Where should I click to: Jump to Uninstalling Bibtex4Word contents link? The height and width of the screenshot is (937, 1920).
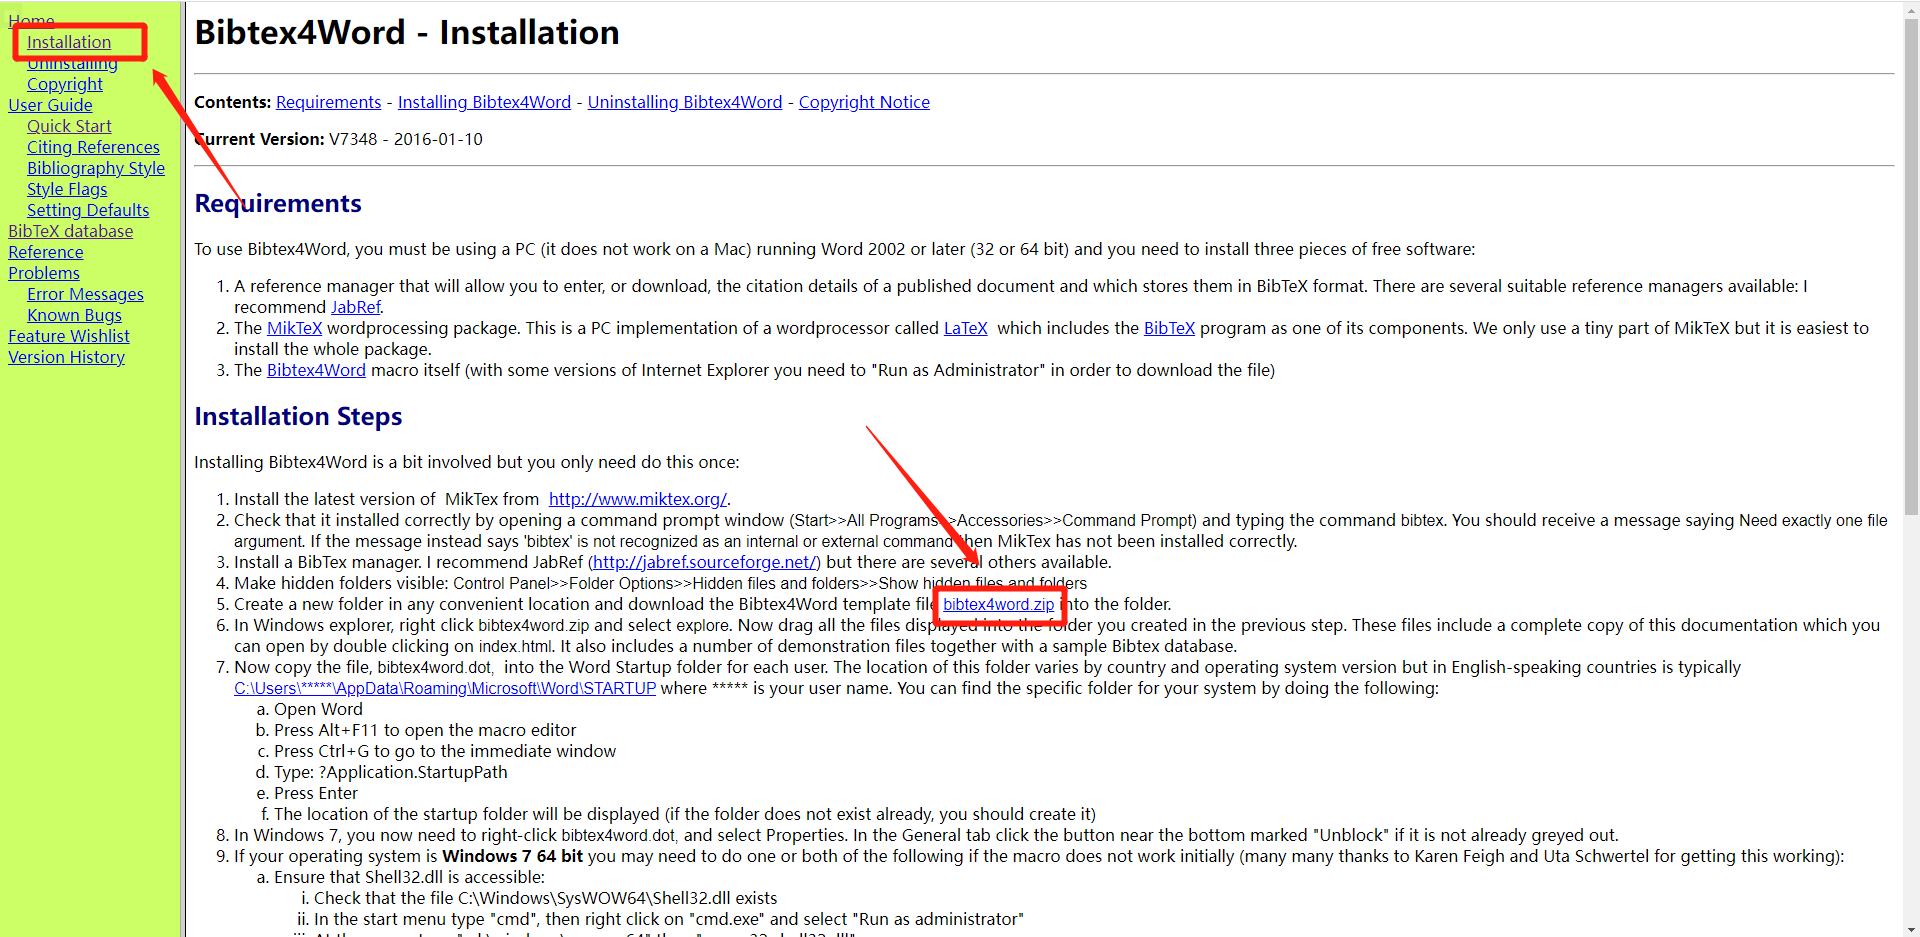(685, 102)
